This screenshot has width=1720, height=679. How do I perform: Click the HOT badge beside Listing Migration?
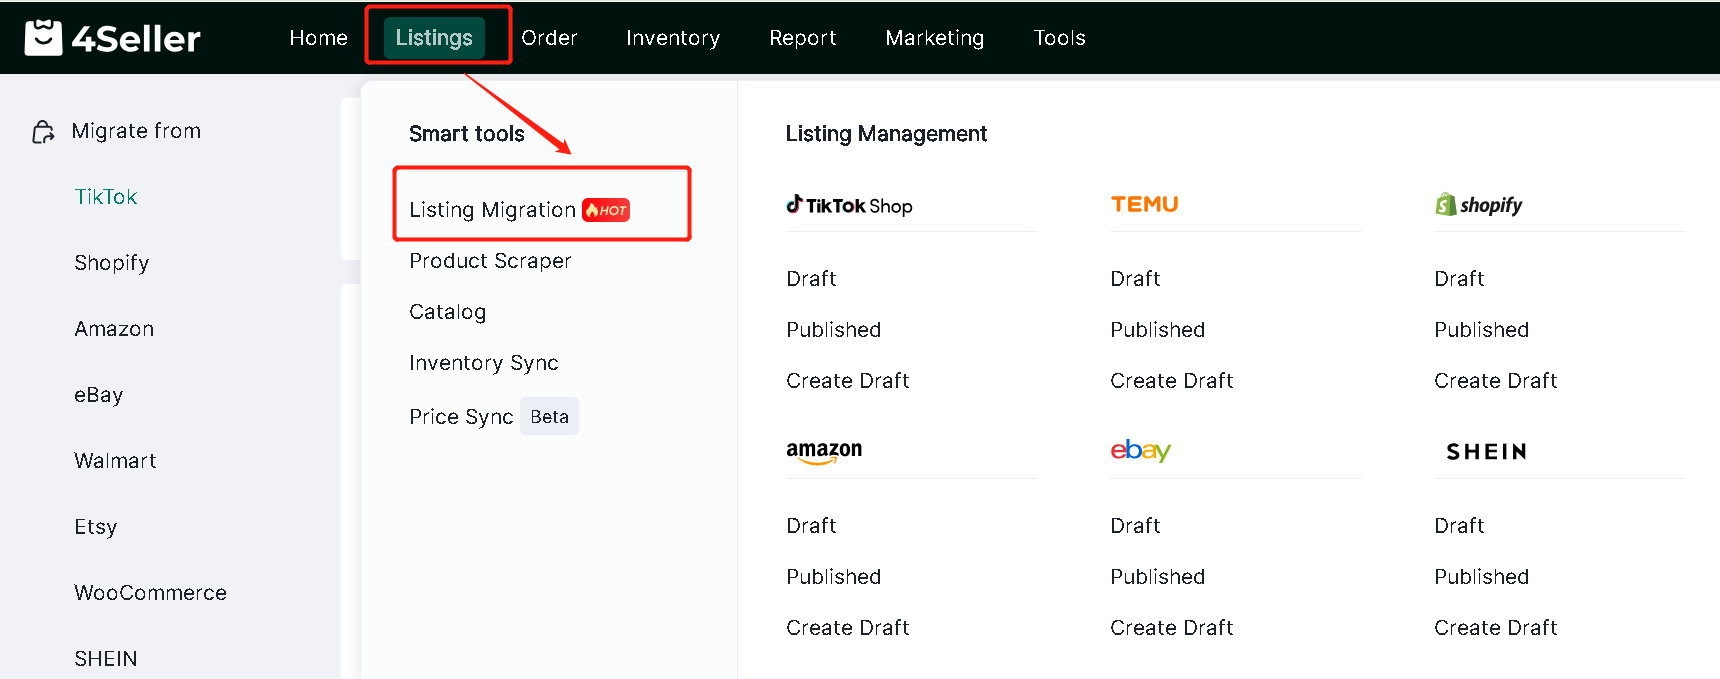tap(606, 210)
